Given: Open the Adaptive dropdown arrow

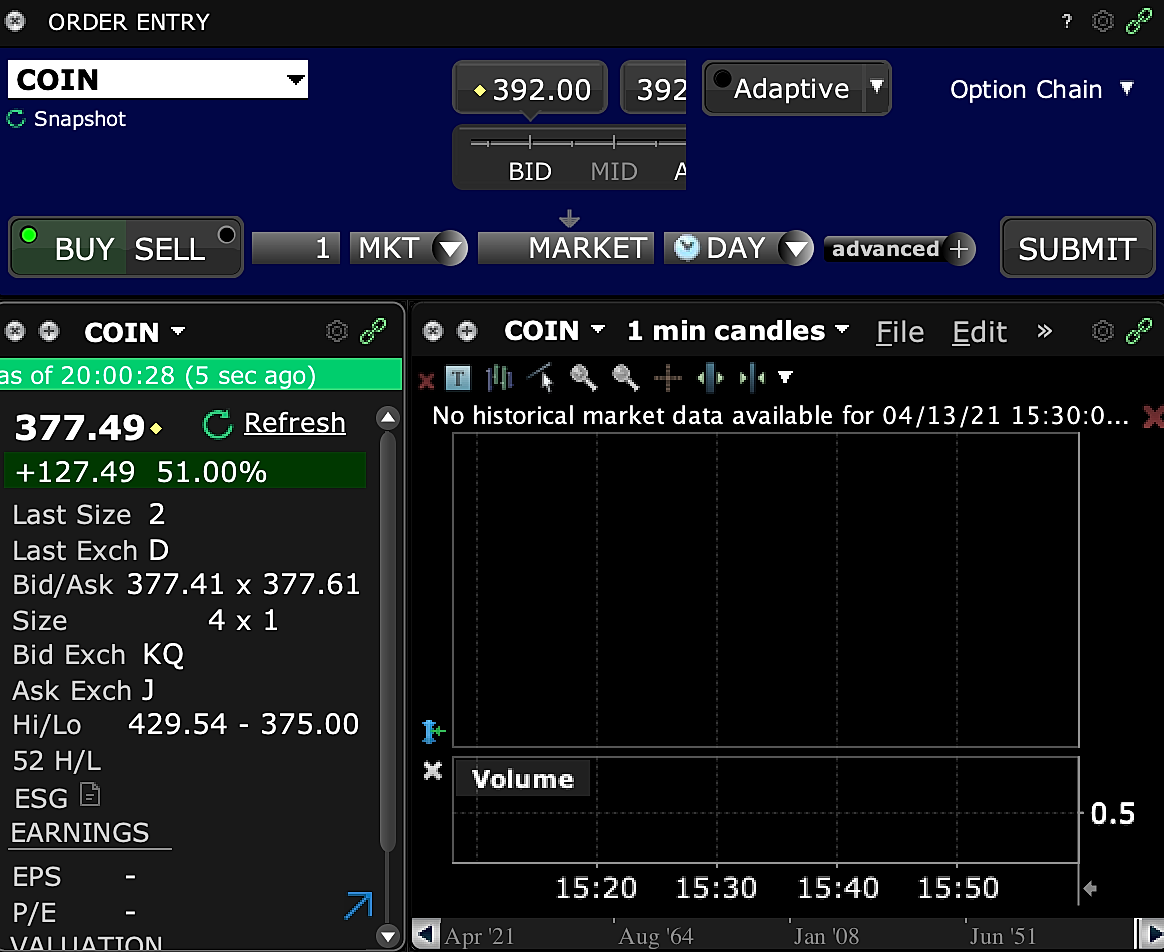Looking at the screenshot, I should coord(877,87).
